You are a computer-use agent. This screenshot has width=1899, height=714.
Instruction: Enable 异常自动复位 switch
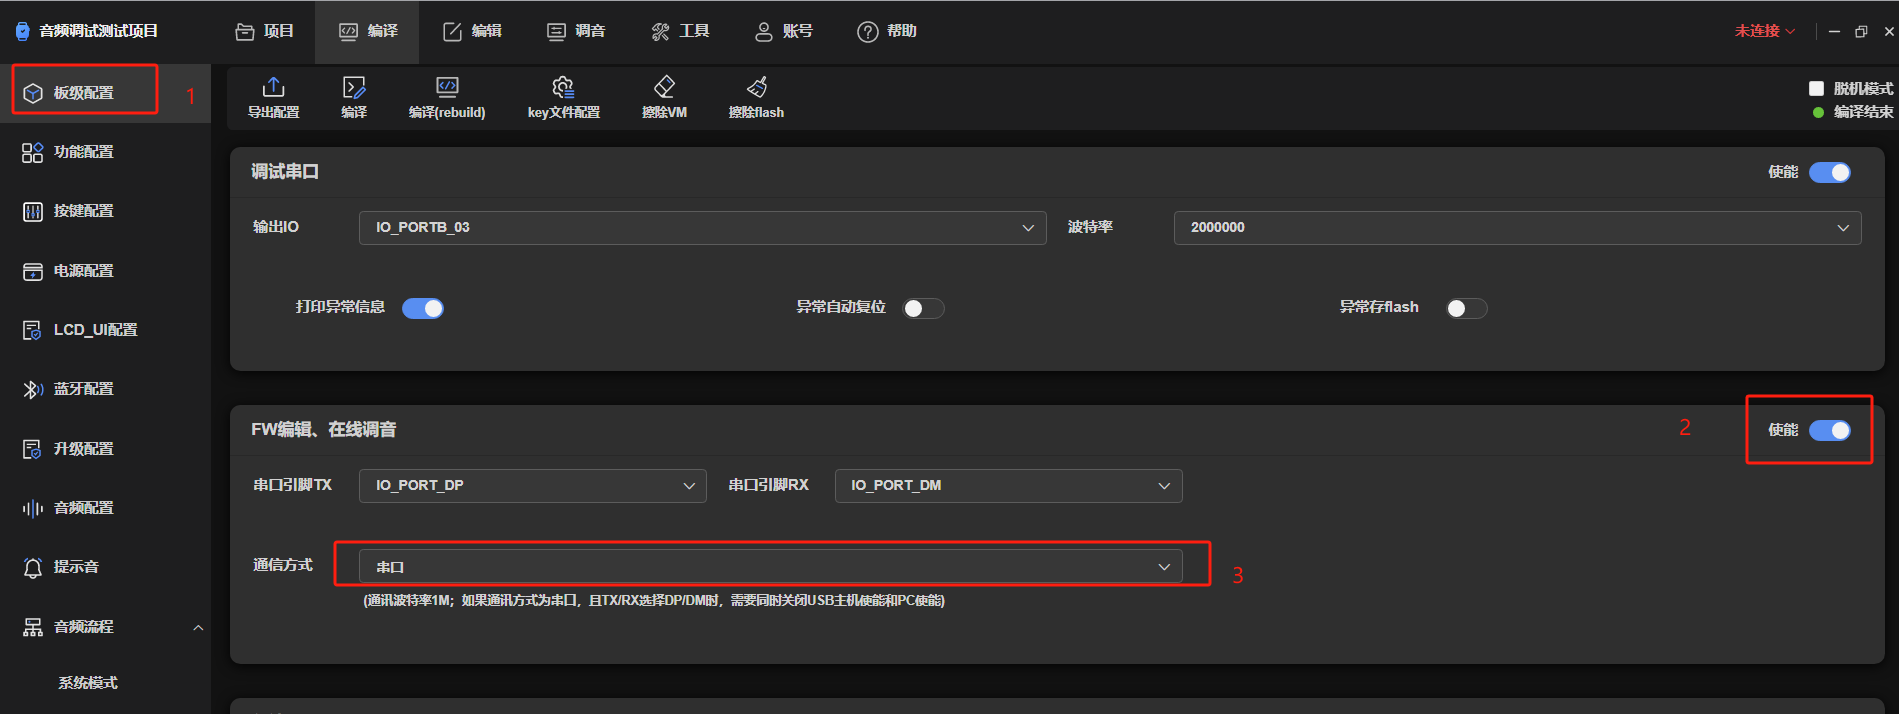coord(923,308)
